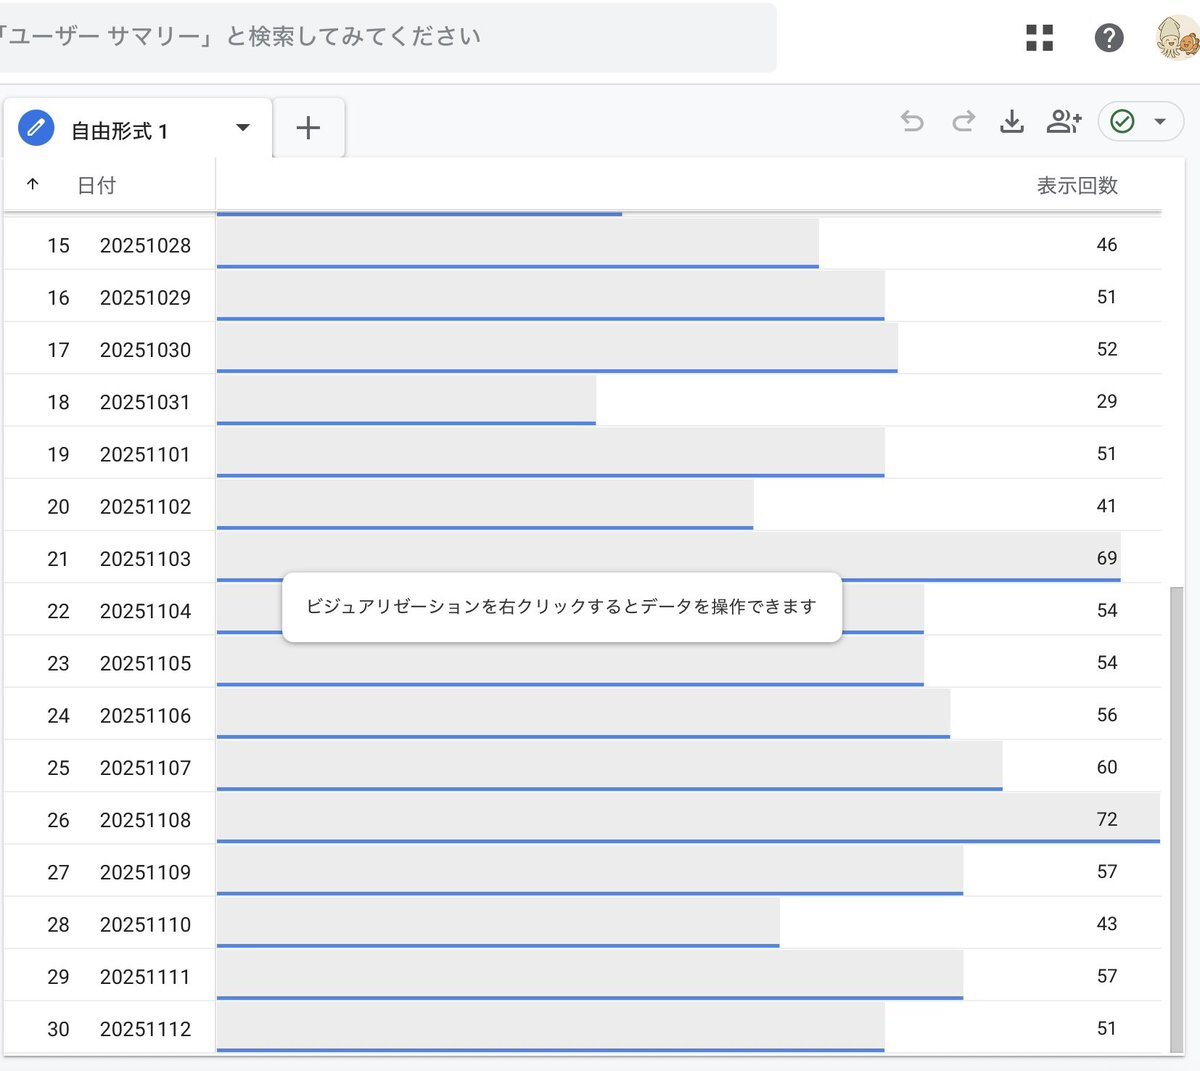Viewport: 1200px width, 1071px height.
Task: Add a new tab with the plus button
Action: pos(308,128)
